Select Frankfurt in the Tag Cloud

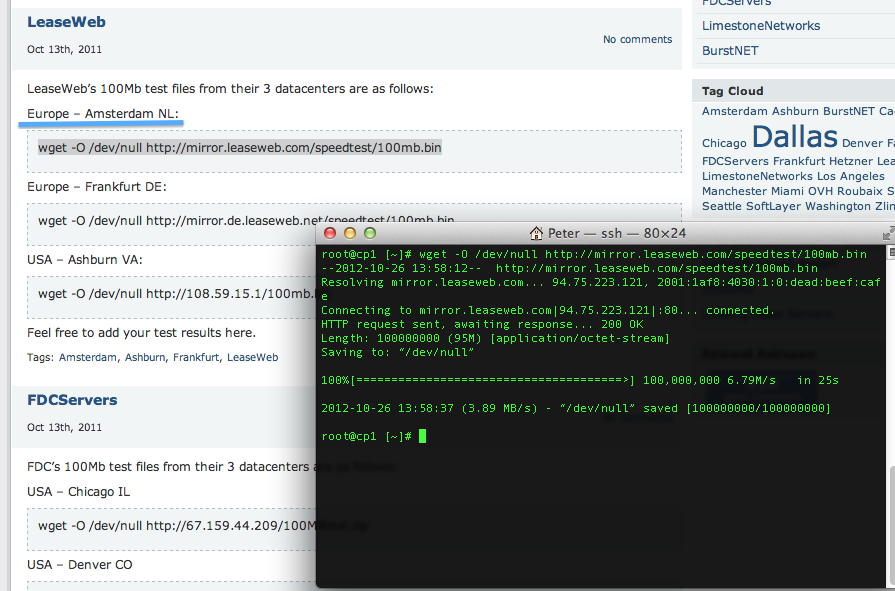pyautogui.click(x=799, y=162)
